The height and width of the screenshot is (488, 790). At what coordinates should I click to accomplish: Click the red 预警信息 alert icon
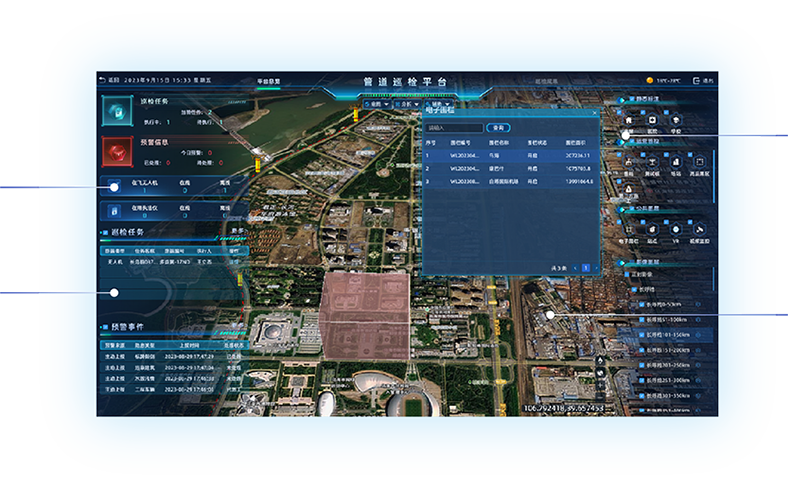[x=114, y=151]
